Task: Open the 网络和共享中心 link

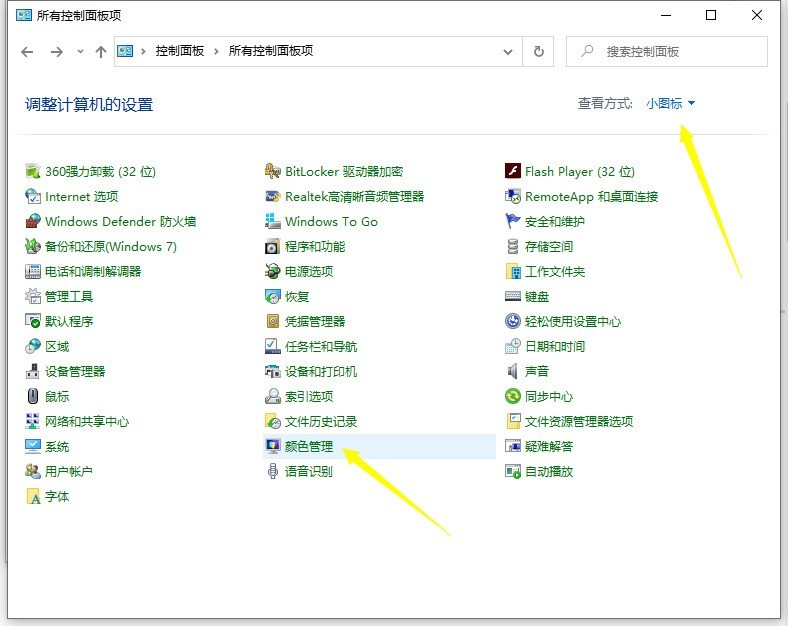Action: click(87, 422)
